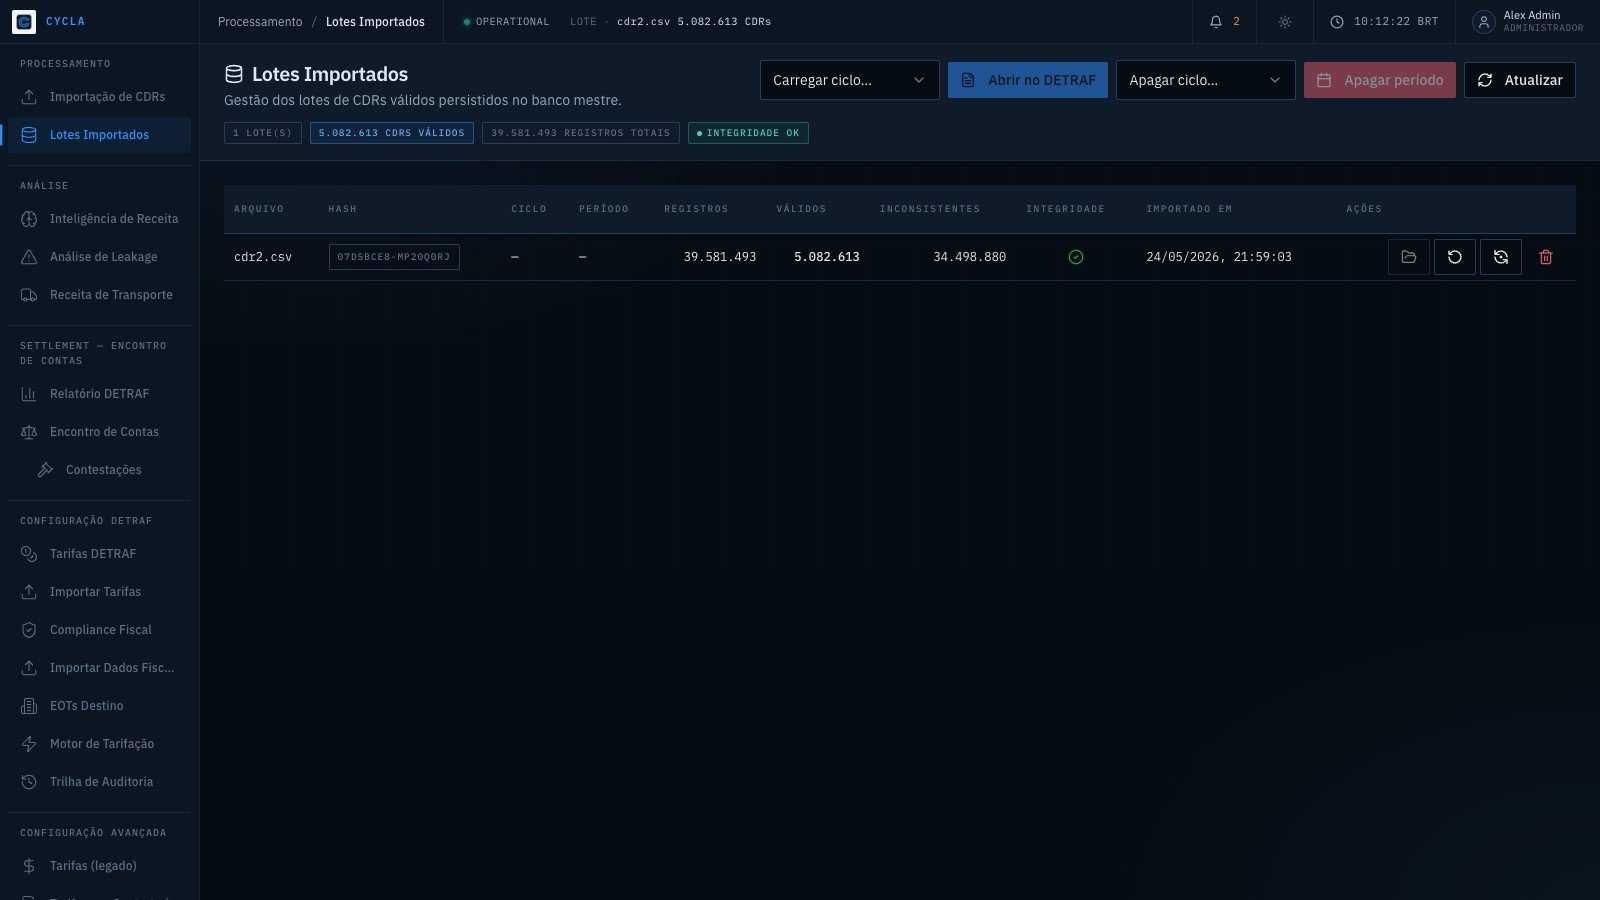Click the OPERATIONAL status indicator
Screen dimensions: 1600x900
[506, 21]
